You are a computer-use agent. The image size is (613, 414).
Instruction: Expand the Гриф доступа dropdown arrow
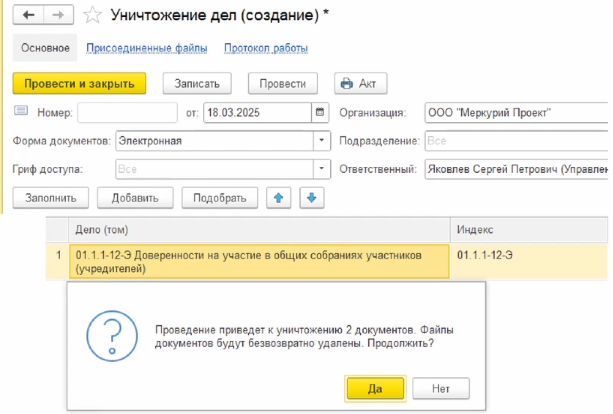pyautogui.click(x=321, y=169)
